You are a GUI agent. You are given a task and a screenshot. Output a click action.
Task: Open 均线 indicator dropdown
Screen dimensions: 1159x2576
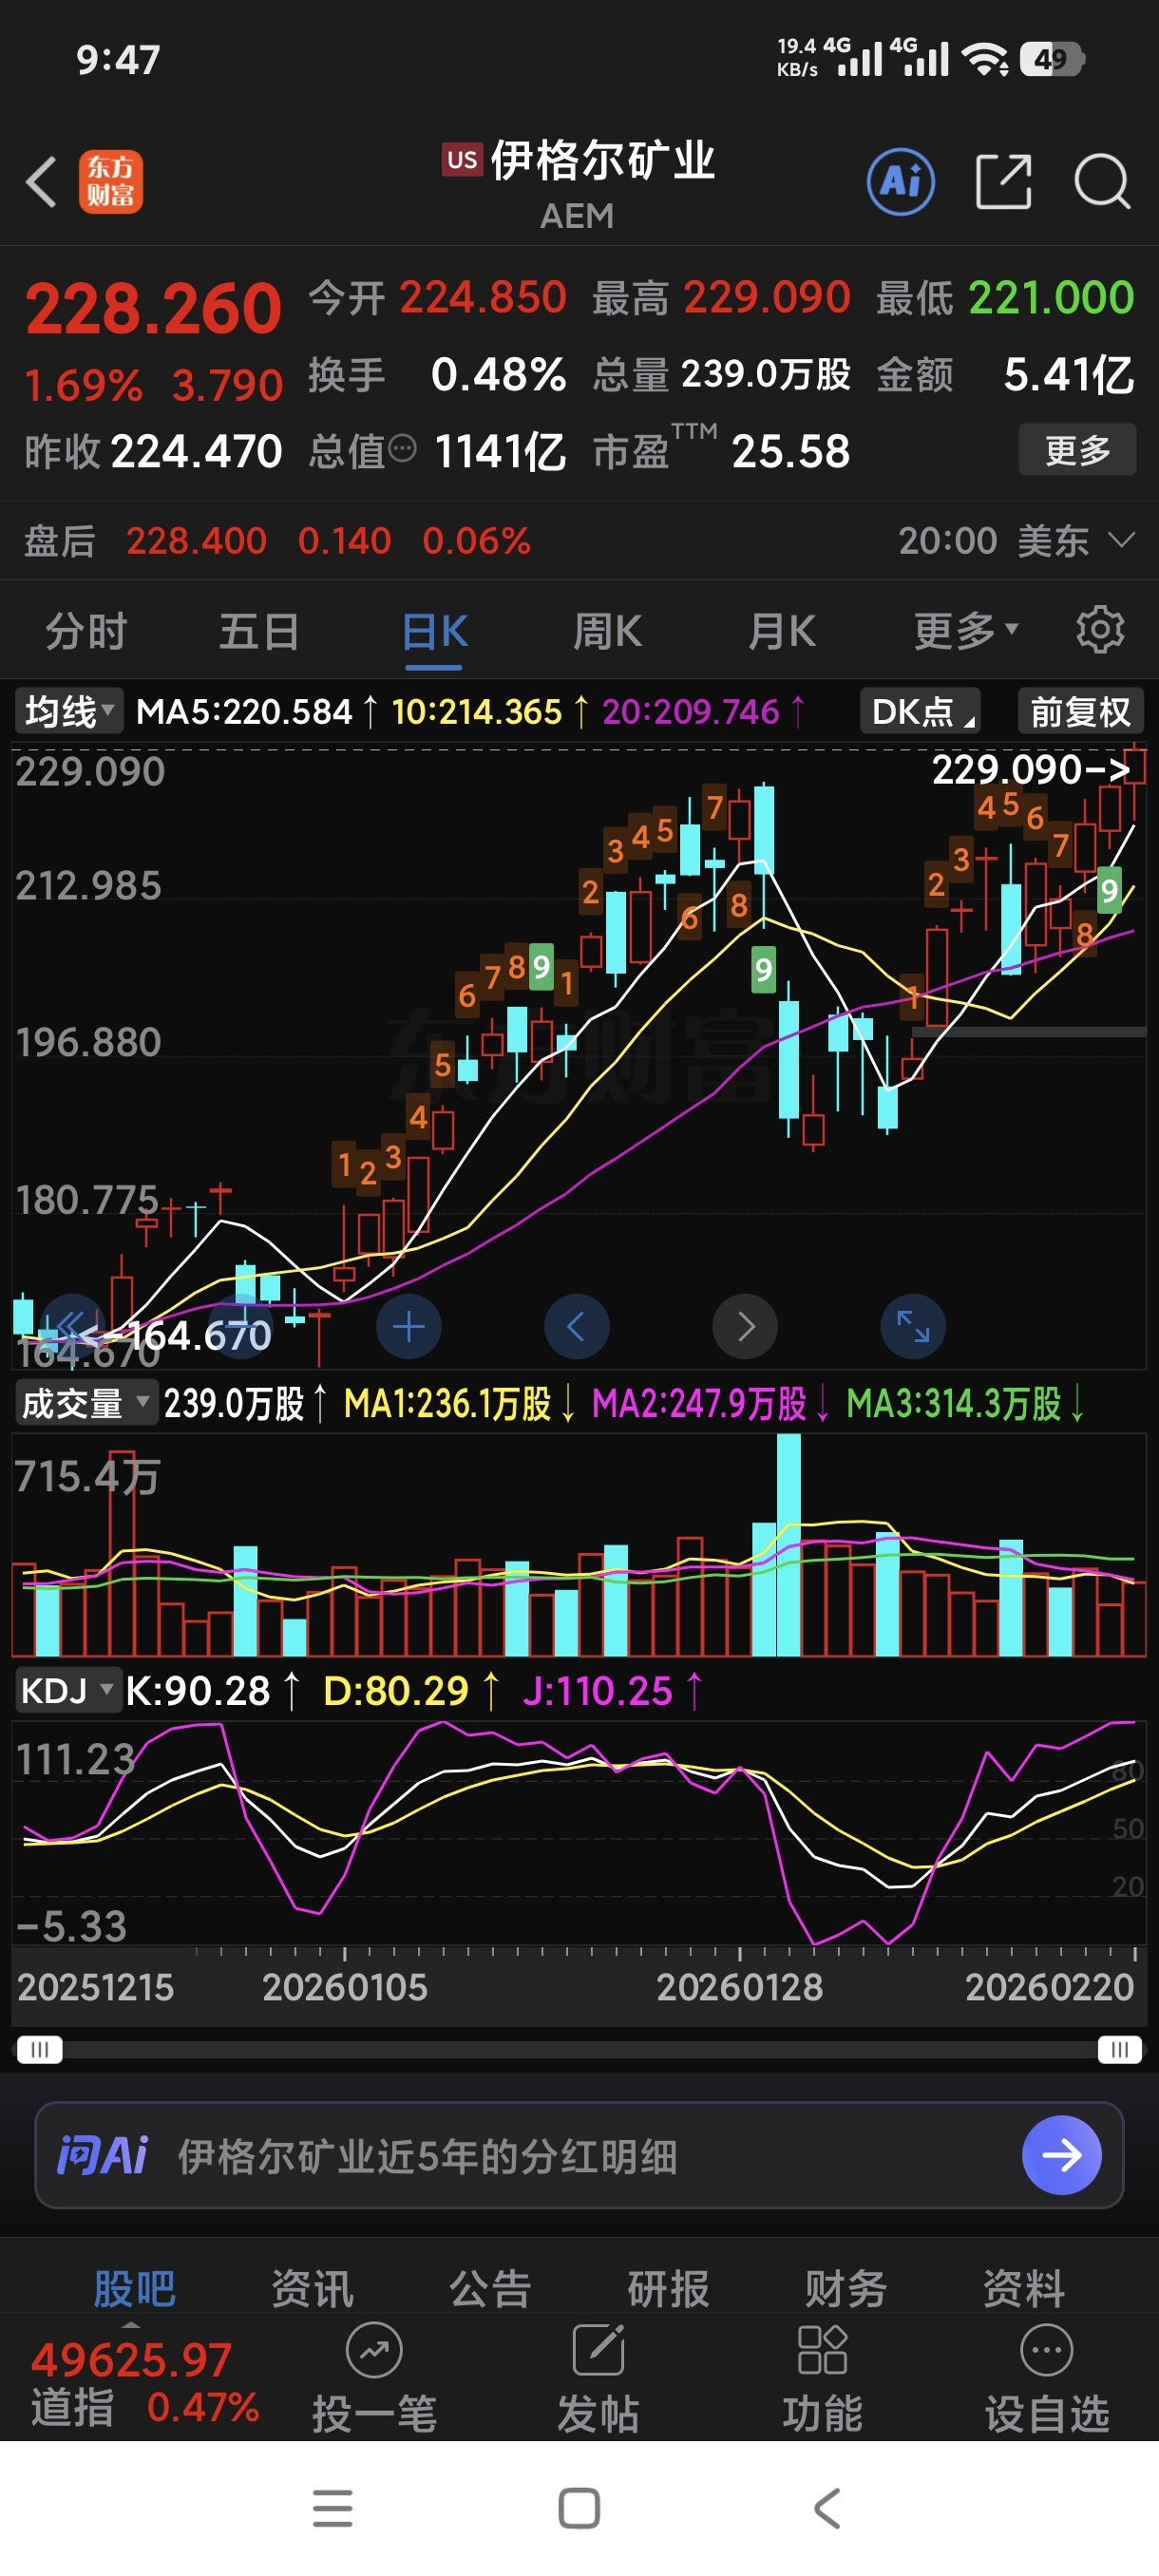point(68,712)
